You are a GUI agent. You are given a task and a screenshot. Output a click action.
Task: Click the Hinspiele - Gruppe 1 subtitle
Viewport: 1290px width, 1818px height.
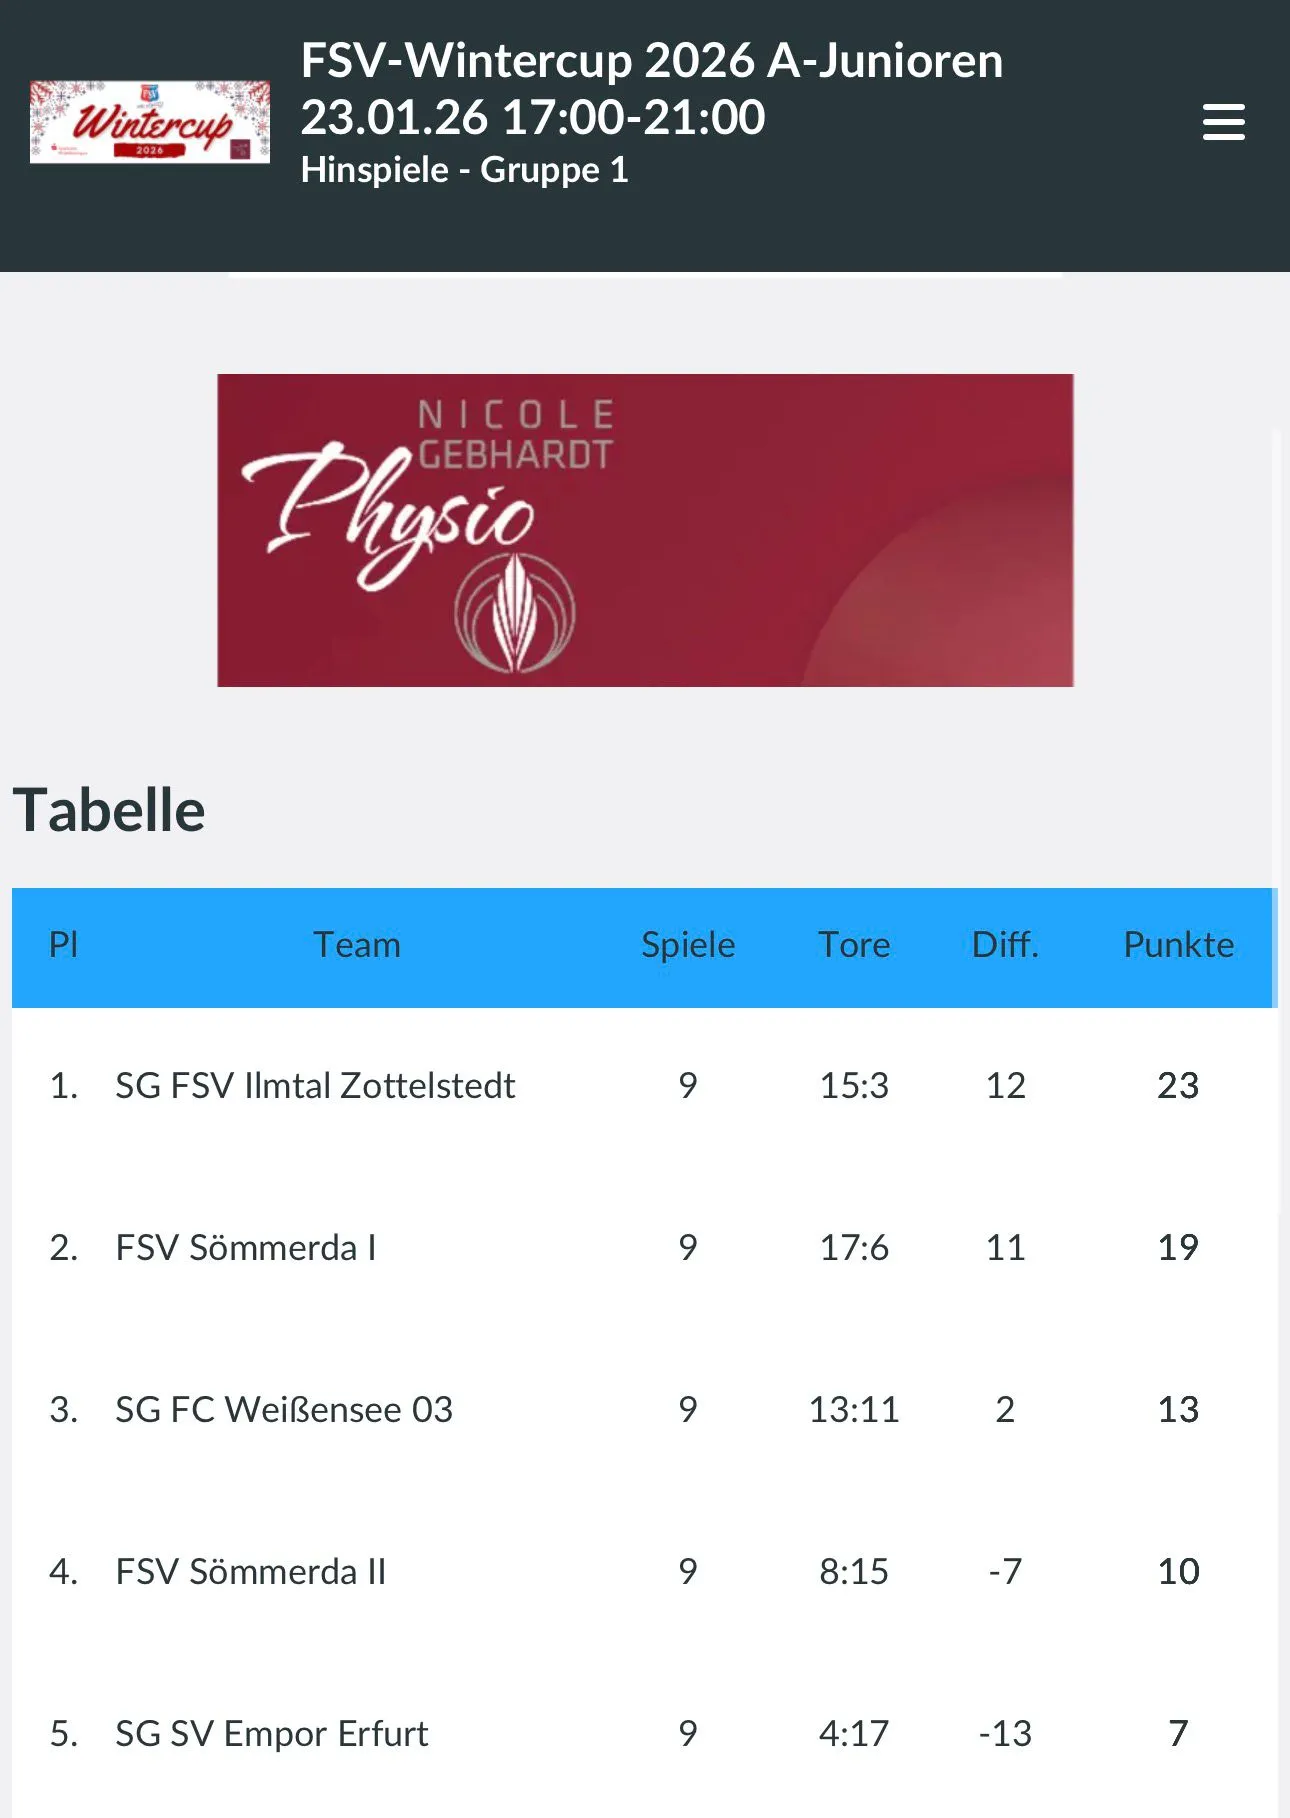click(464, 170)
